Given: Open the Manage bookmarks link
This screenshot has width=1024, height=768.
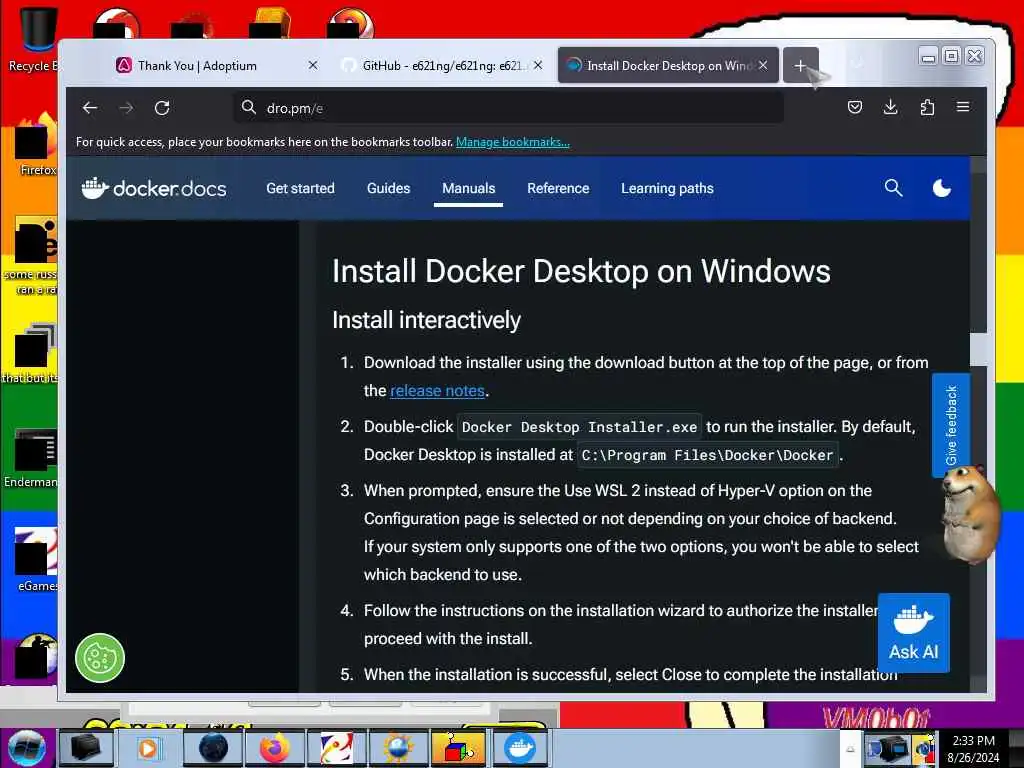Looking at the screenshot, I should coord(513,142).
